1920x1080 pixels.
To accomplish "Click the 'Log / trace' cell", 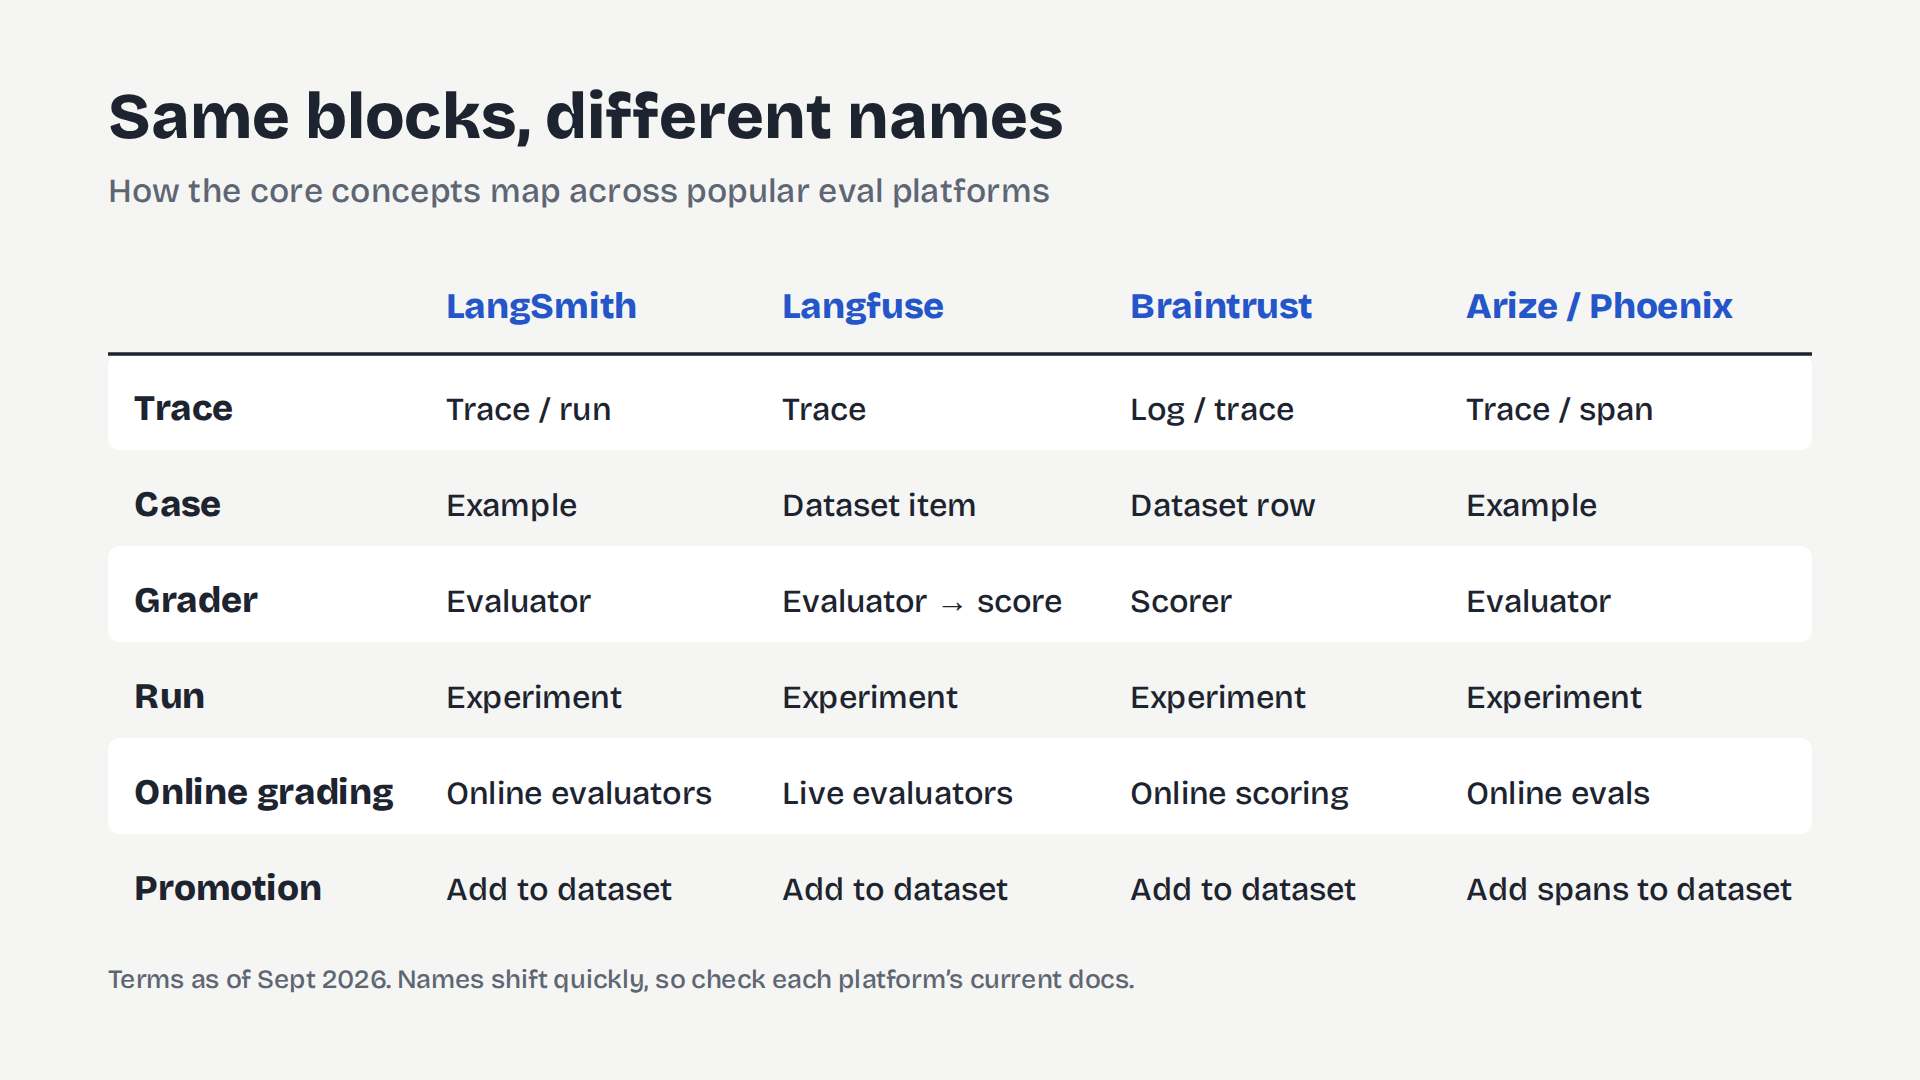I will point(1212,409).
